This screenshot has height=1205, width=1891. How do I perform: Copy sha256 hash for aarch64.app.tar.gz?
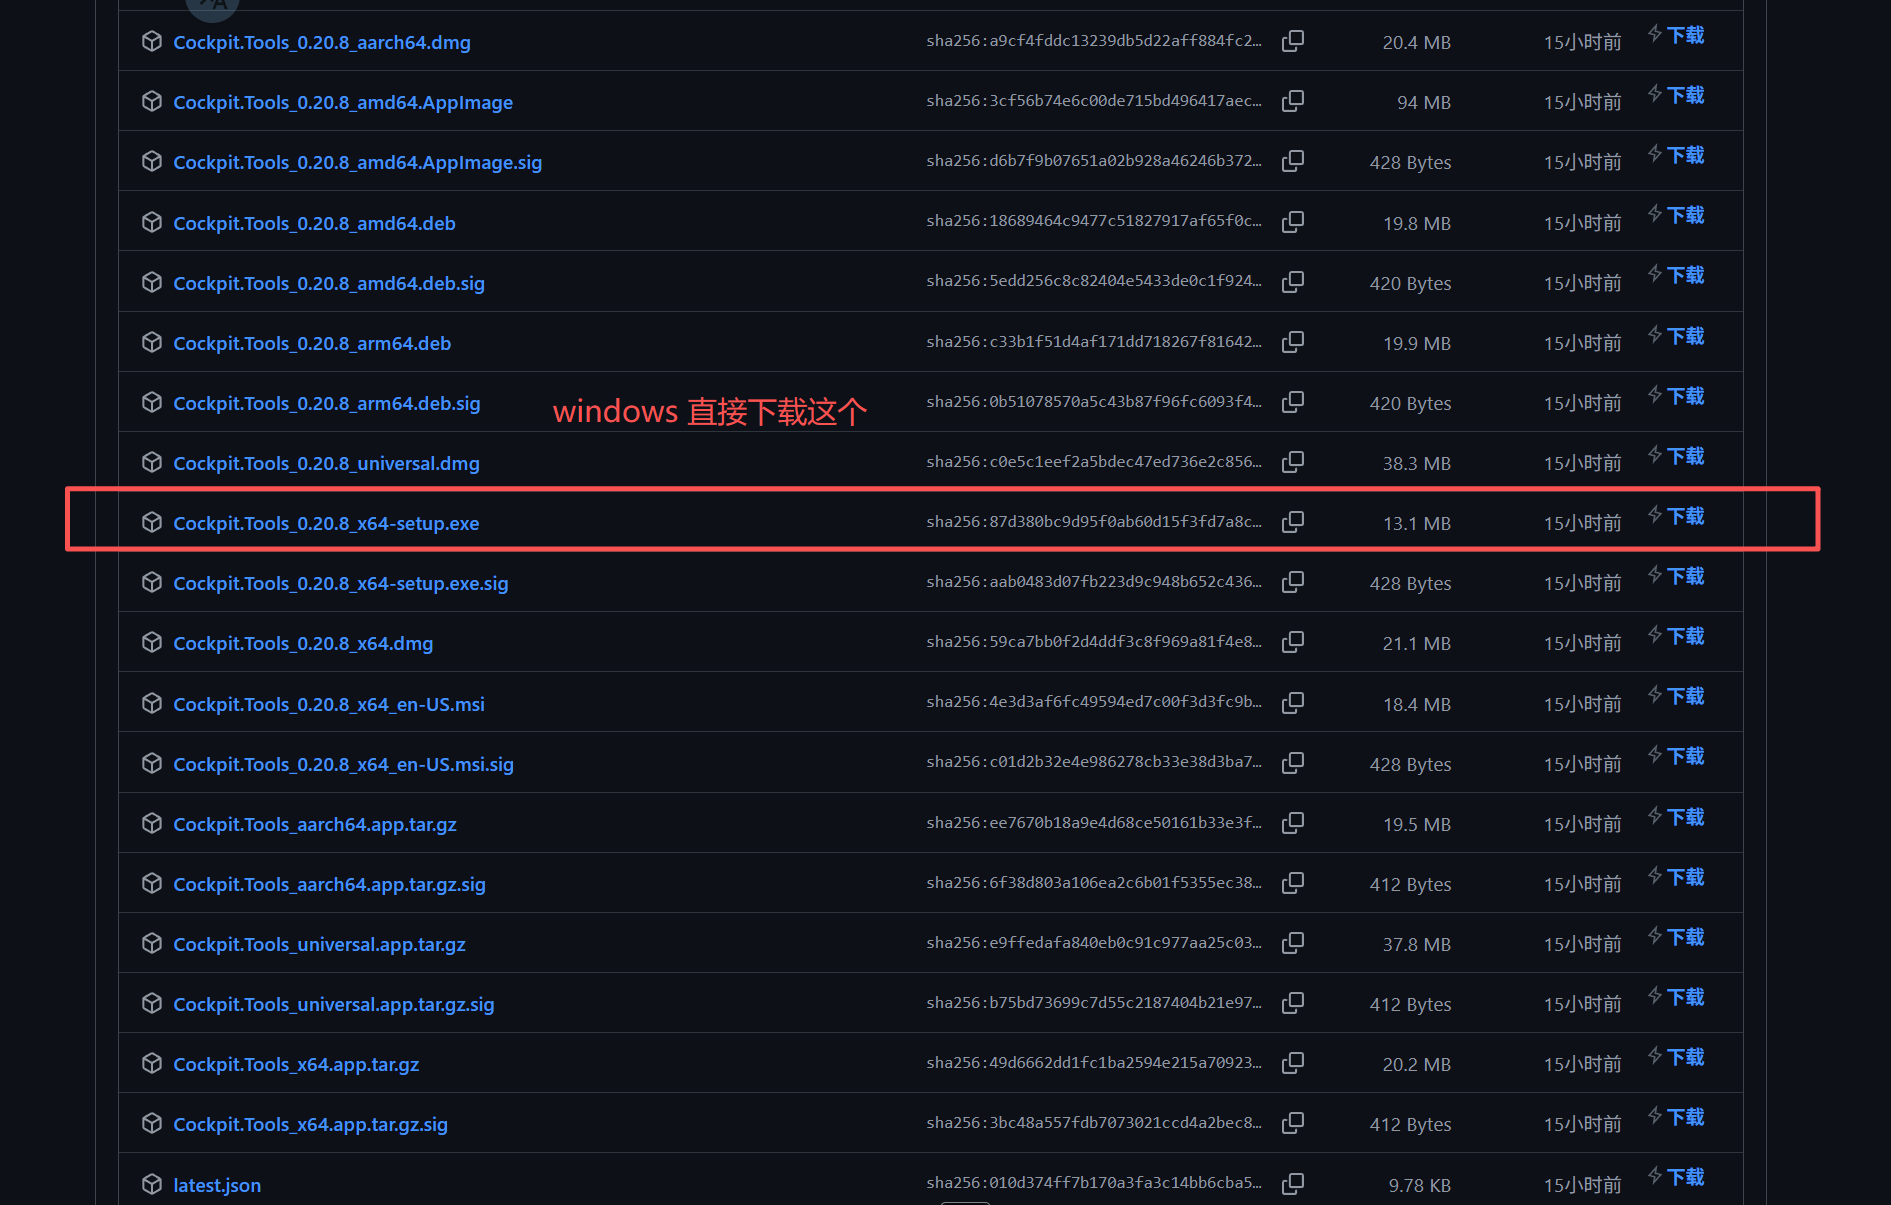coord(1293,823)
